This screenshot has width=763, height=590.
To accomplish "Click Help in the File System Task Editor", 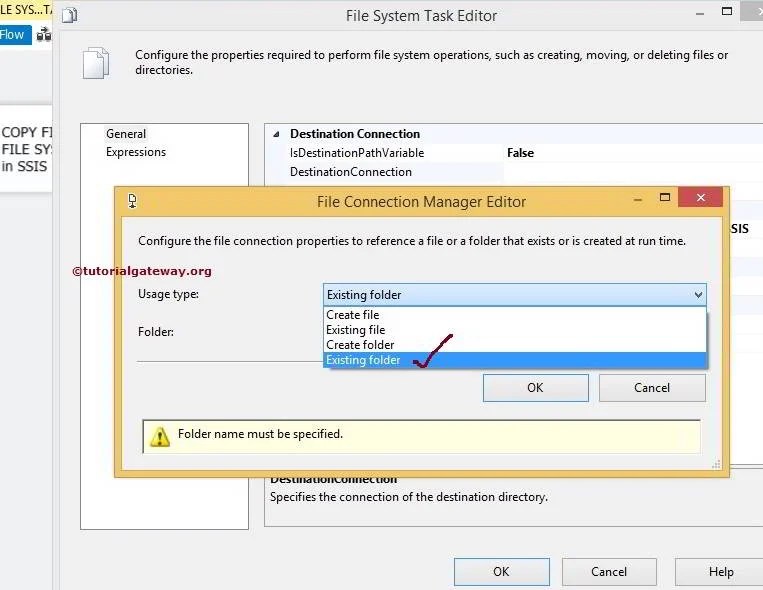I will coord(721,572).
